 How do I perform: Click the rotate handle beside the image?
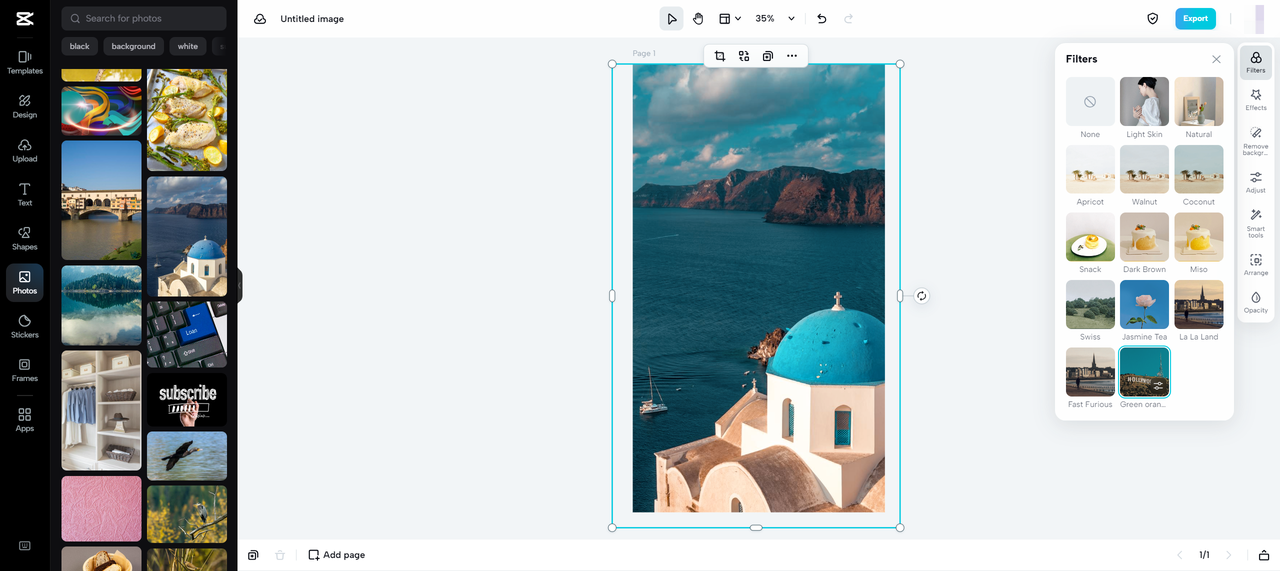(921, 296)
